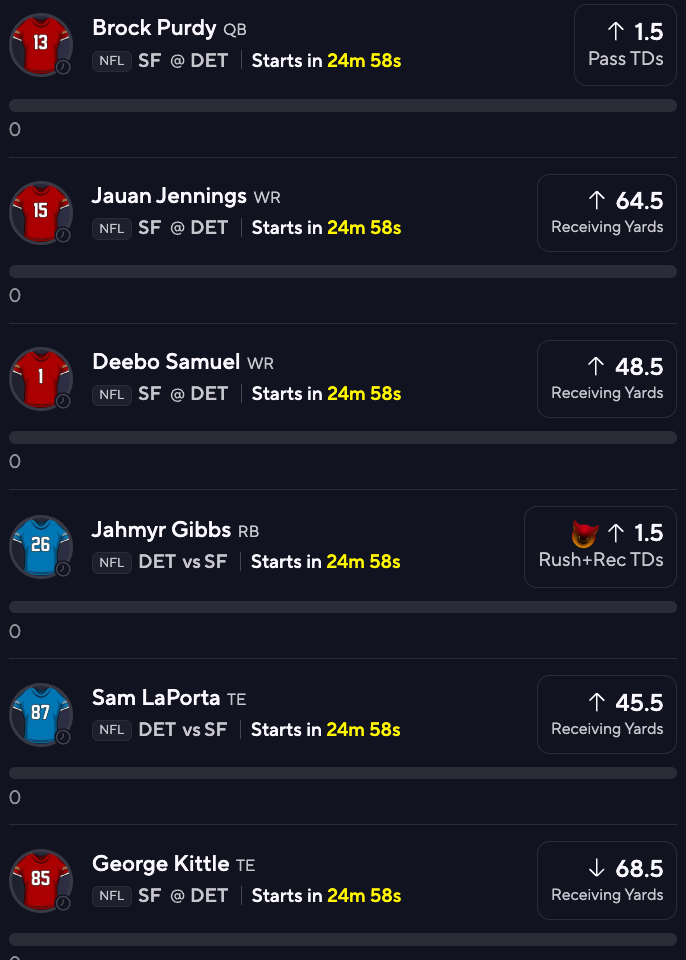Click Jahmyr Gibbs' blue number 26 jersey
The height and width of the screenshot is (960, 686).
click(41, 547)
